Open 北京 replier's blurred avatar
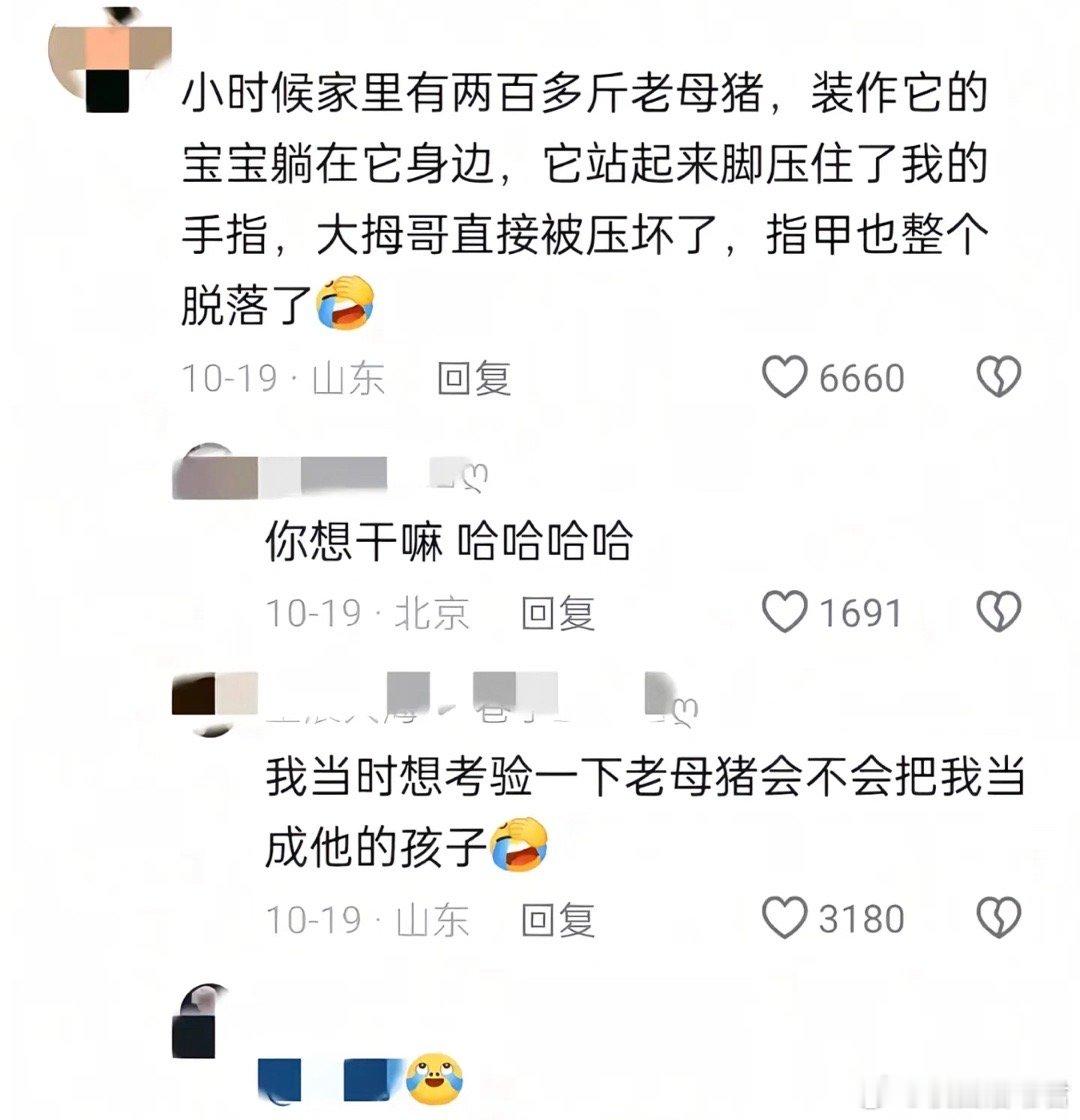 (214, 471)
